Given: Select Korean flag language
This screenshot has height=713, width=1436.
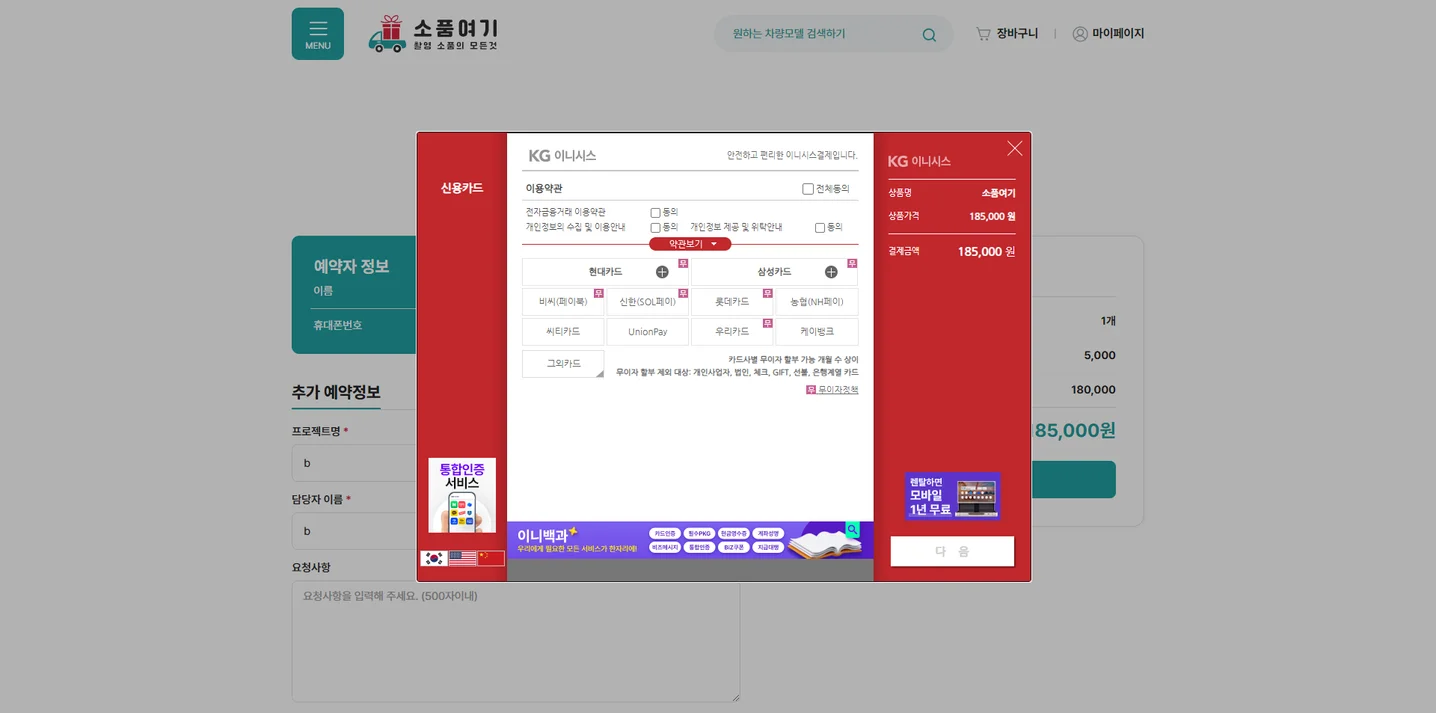Looking at the screenshot, I should pyautogui.click(x=433, y=558).
